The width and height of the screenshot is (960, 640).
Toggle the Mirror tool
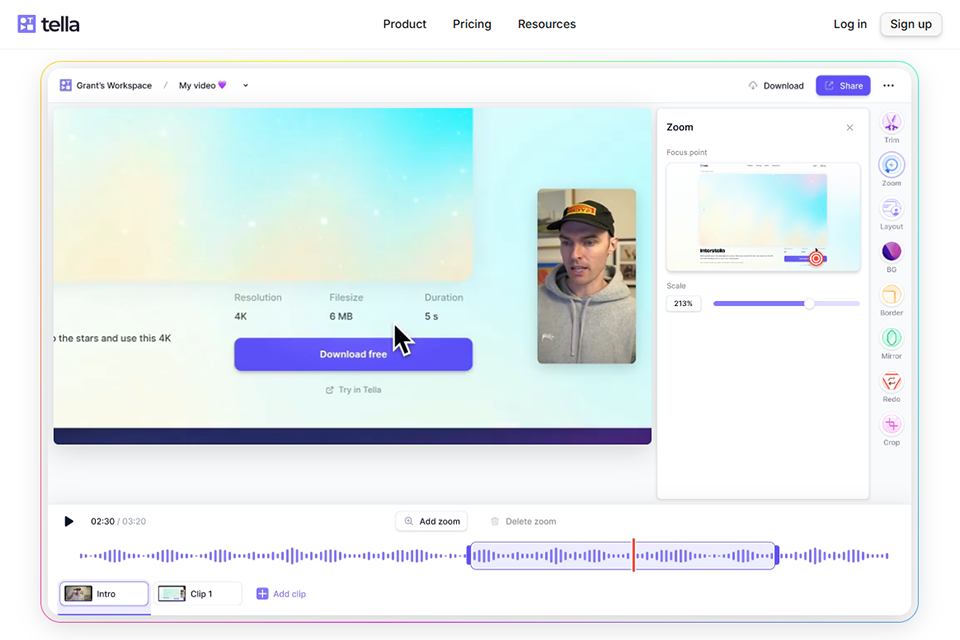(x=891, y=338)
